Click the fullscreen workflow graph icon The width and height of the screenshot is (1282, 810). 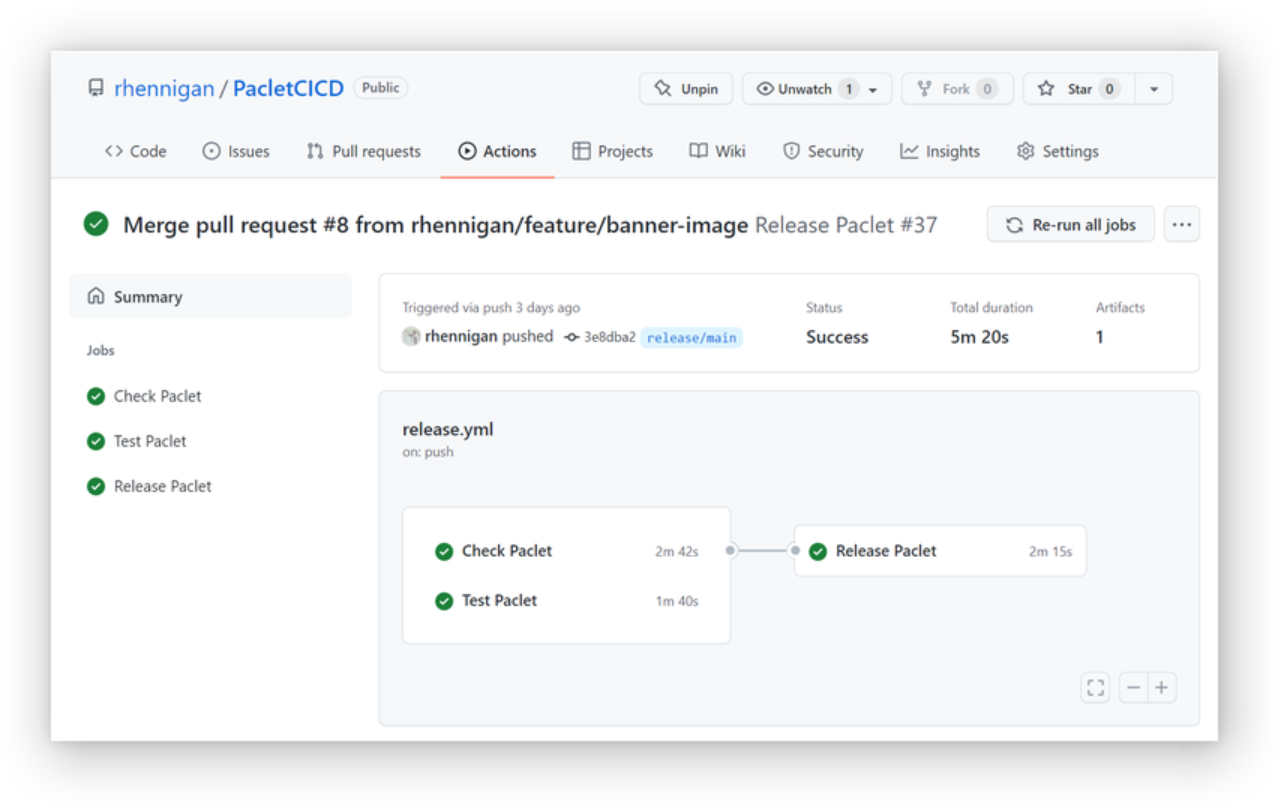tap(1095, 687)
